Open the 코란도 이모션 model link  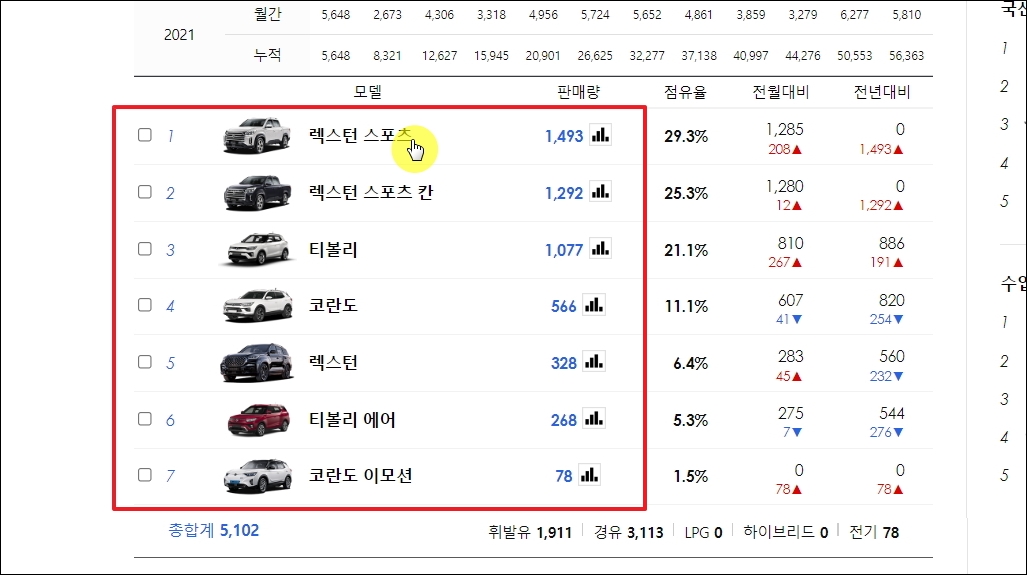(360, 476)
